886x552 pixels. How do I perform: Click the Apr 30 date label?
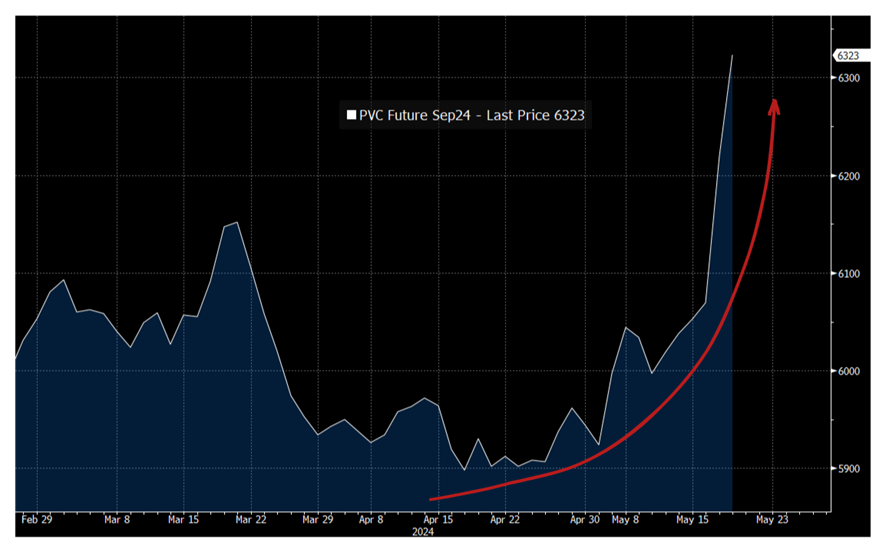pos(585,519)
